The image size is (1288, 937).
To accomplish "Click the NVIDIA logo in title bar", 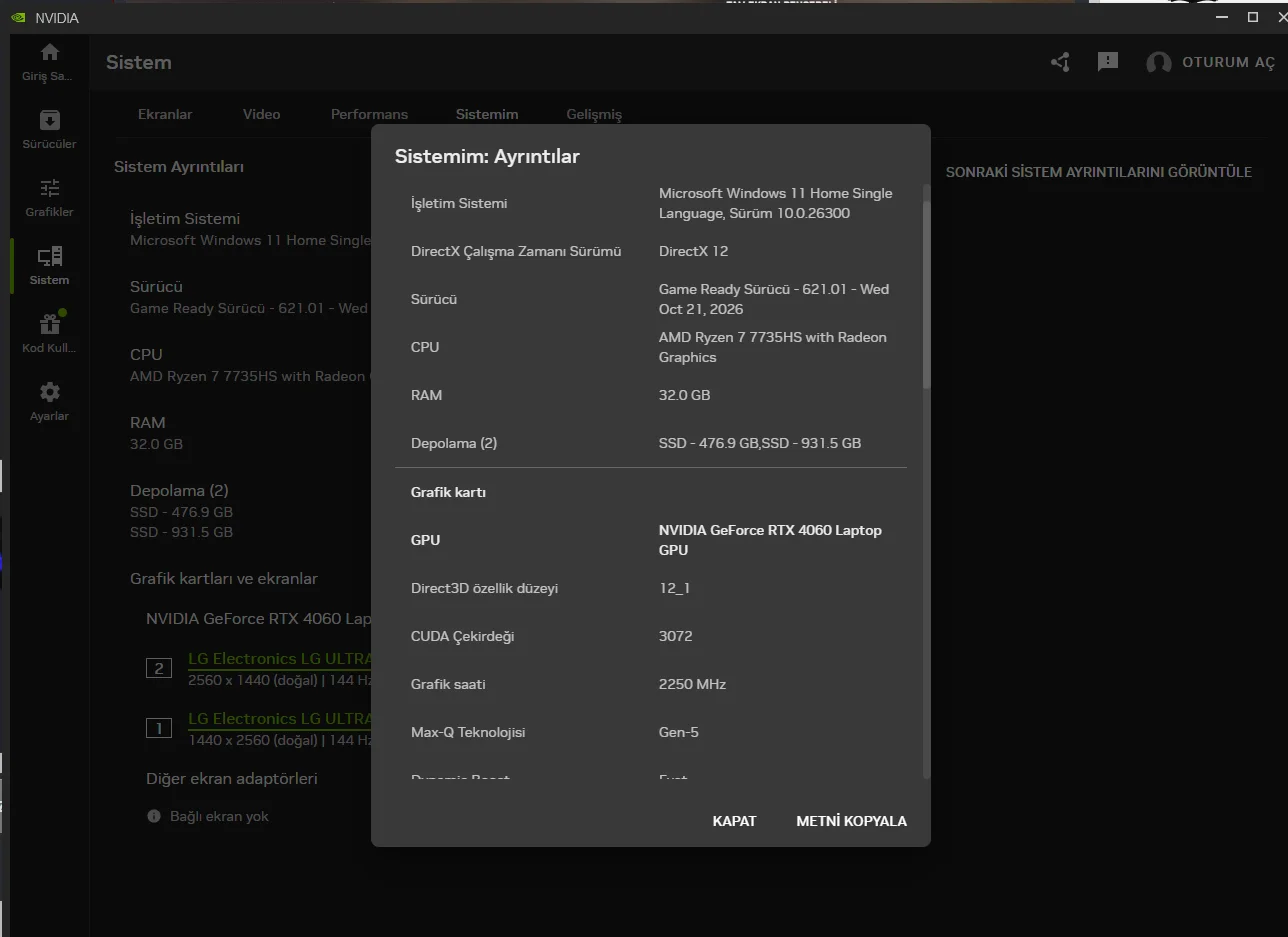I will tap(19, 18).
